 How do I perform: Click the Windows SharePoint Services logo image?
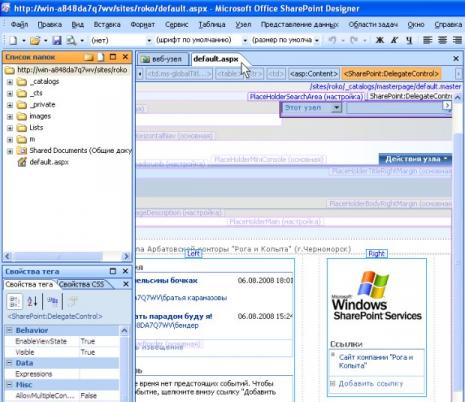tap(377, 296)
